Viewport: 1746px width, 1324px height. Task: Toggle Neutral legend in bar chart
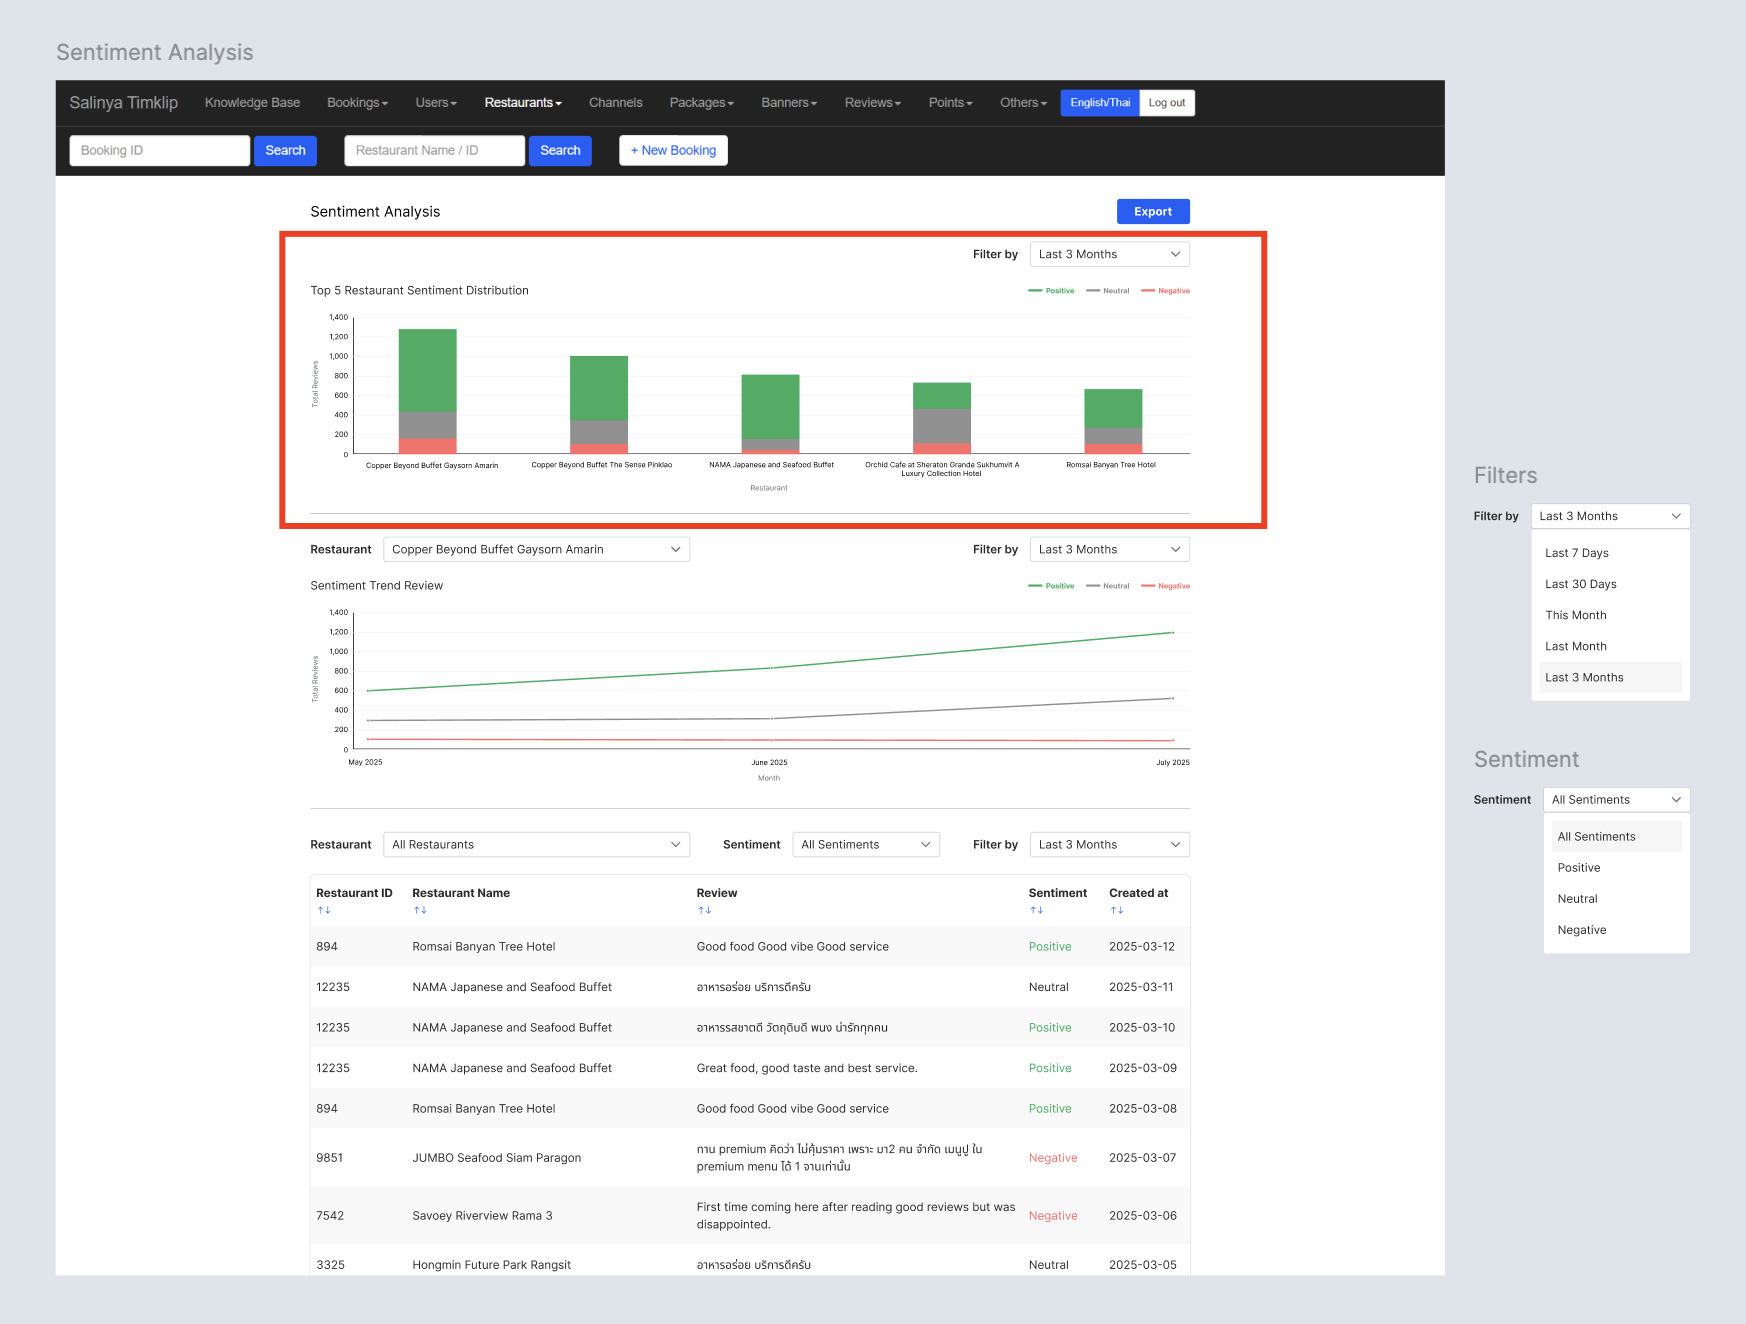(x=1108, y=291)
